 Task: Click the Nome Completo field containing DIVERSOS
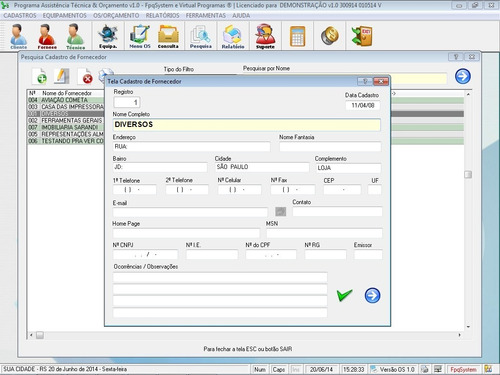click(x=247, y=125)
